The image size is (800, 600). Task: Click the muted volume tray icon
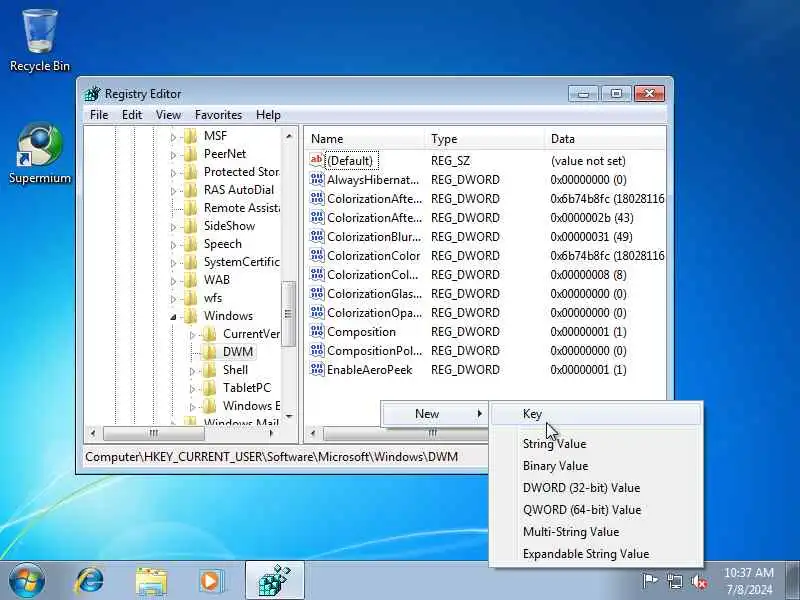pyautogui.click(x=699, y=581)
